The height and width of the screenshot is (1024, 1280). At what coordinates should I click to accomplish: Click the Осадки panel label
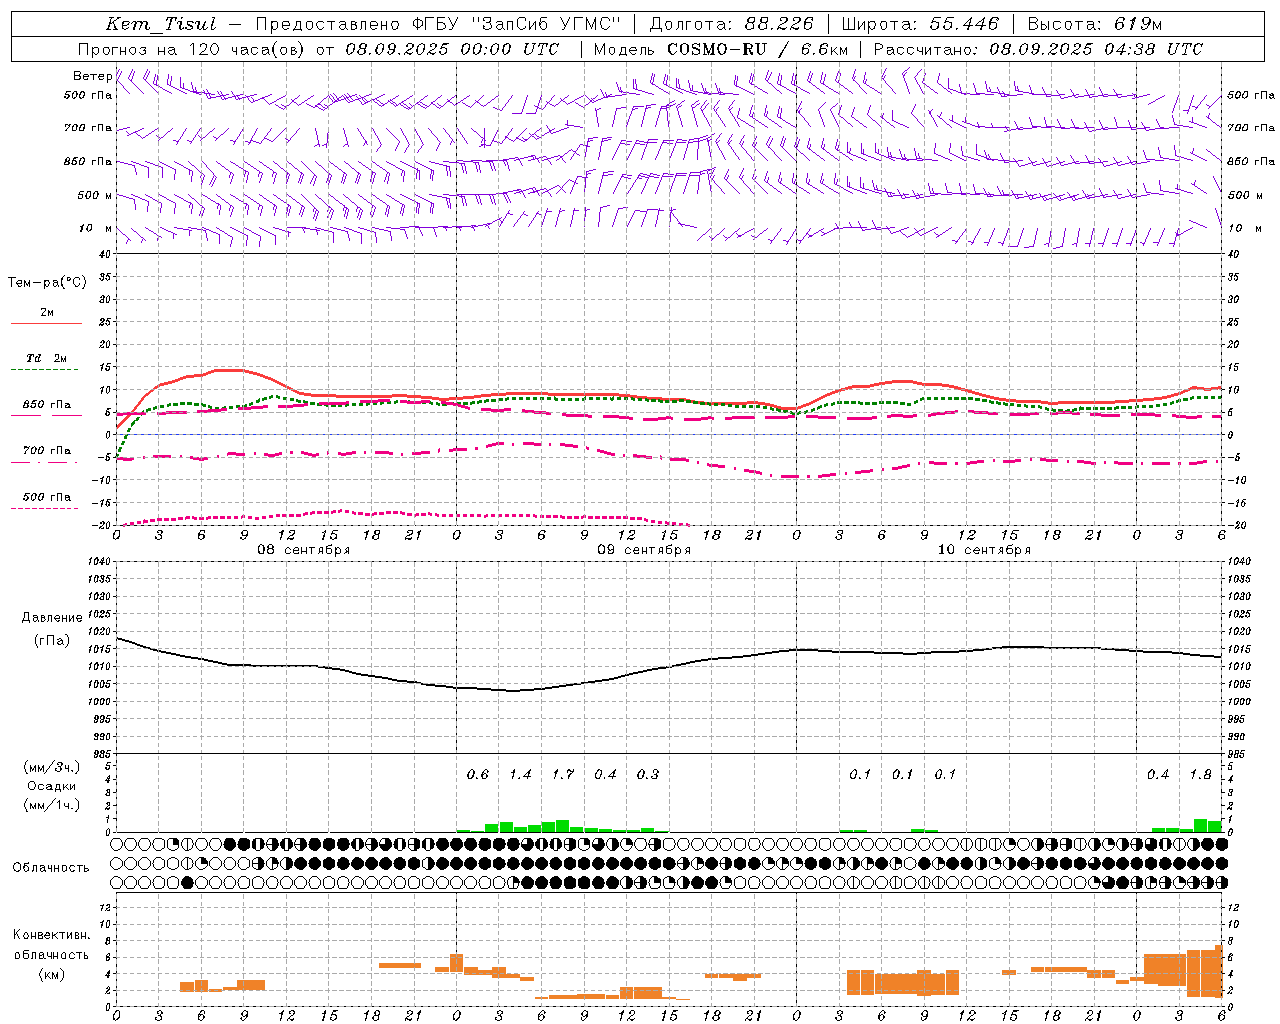[x=52, y=786]
